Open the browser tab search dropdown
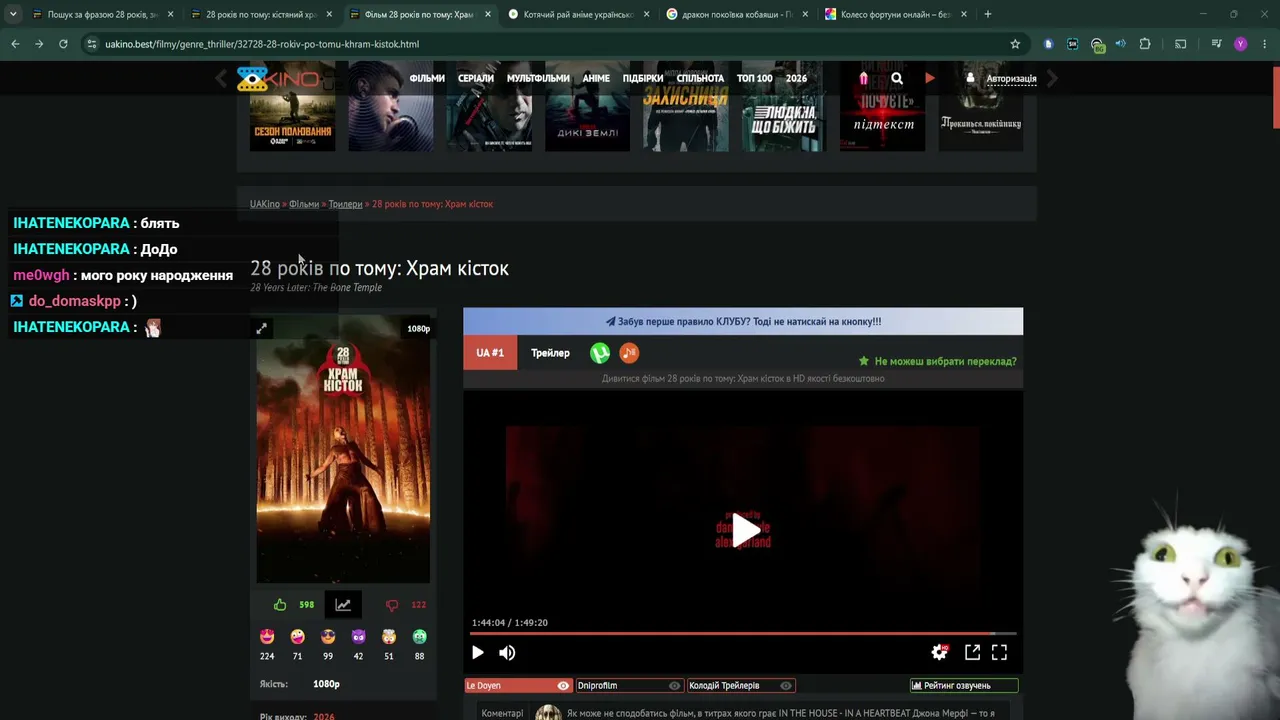1280x720 pixels. coord(13,14)
